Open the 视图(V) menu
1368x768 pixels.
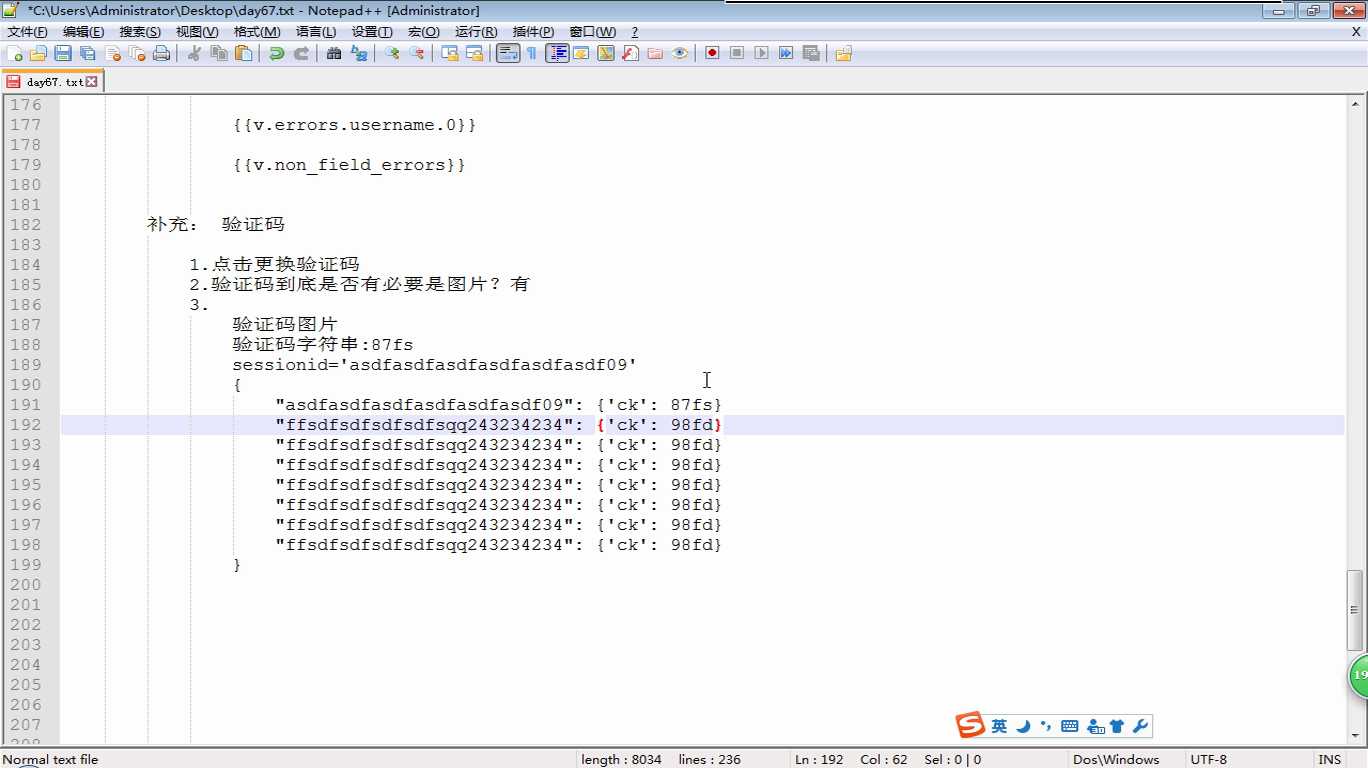coord(197,32)
